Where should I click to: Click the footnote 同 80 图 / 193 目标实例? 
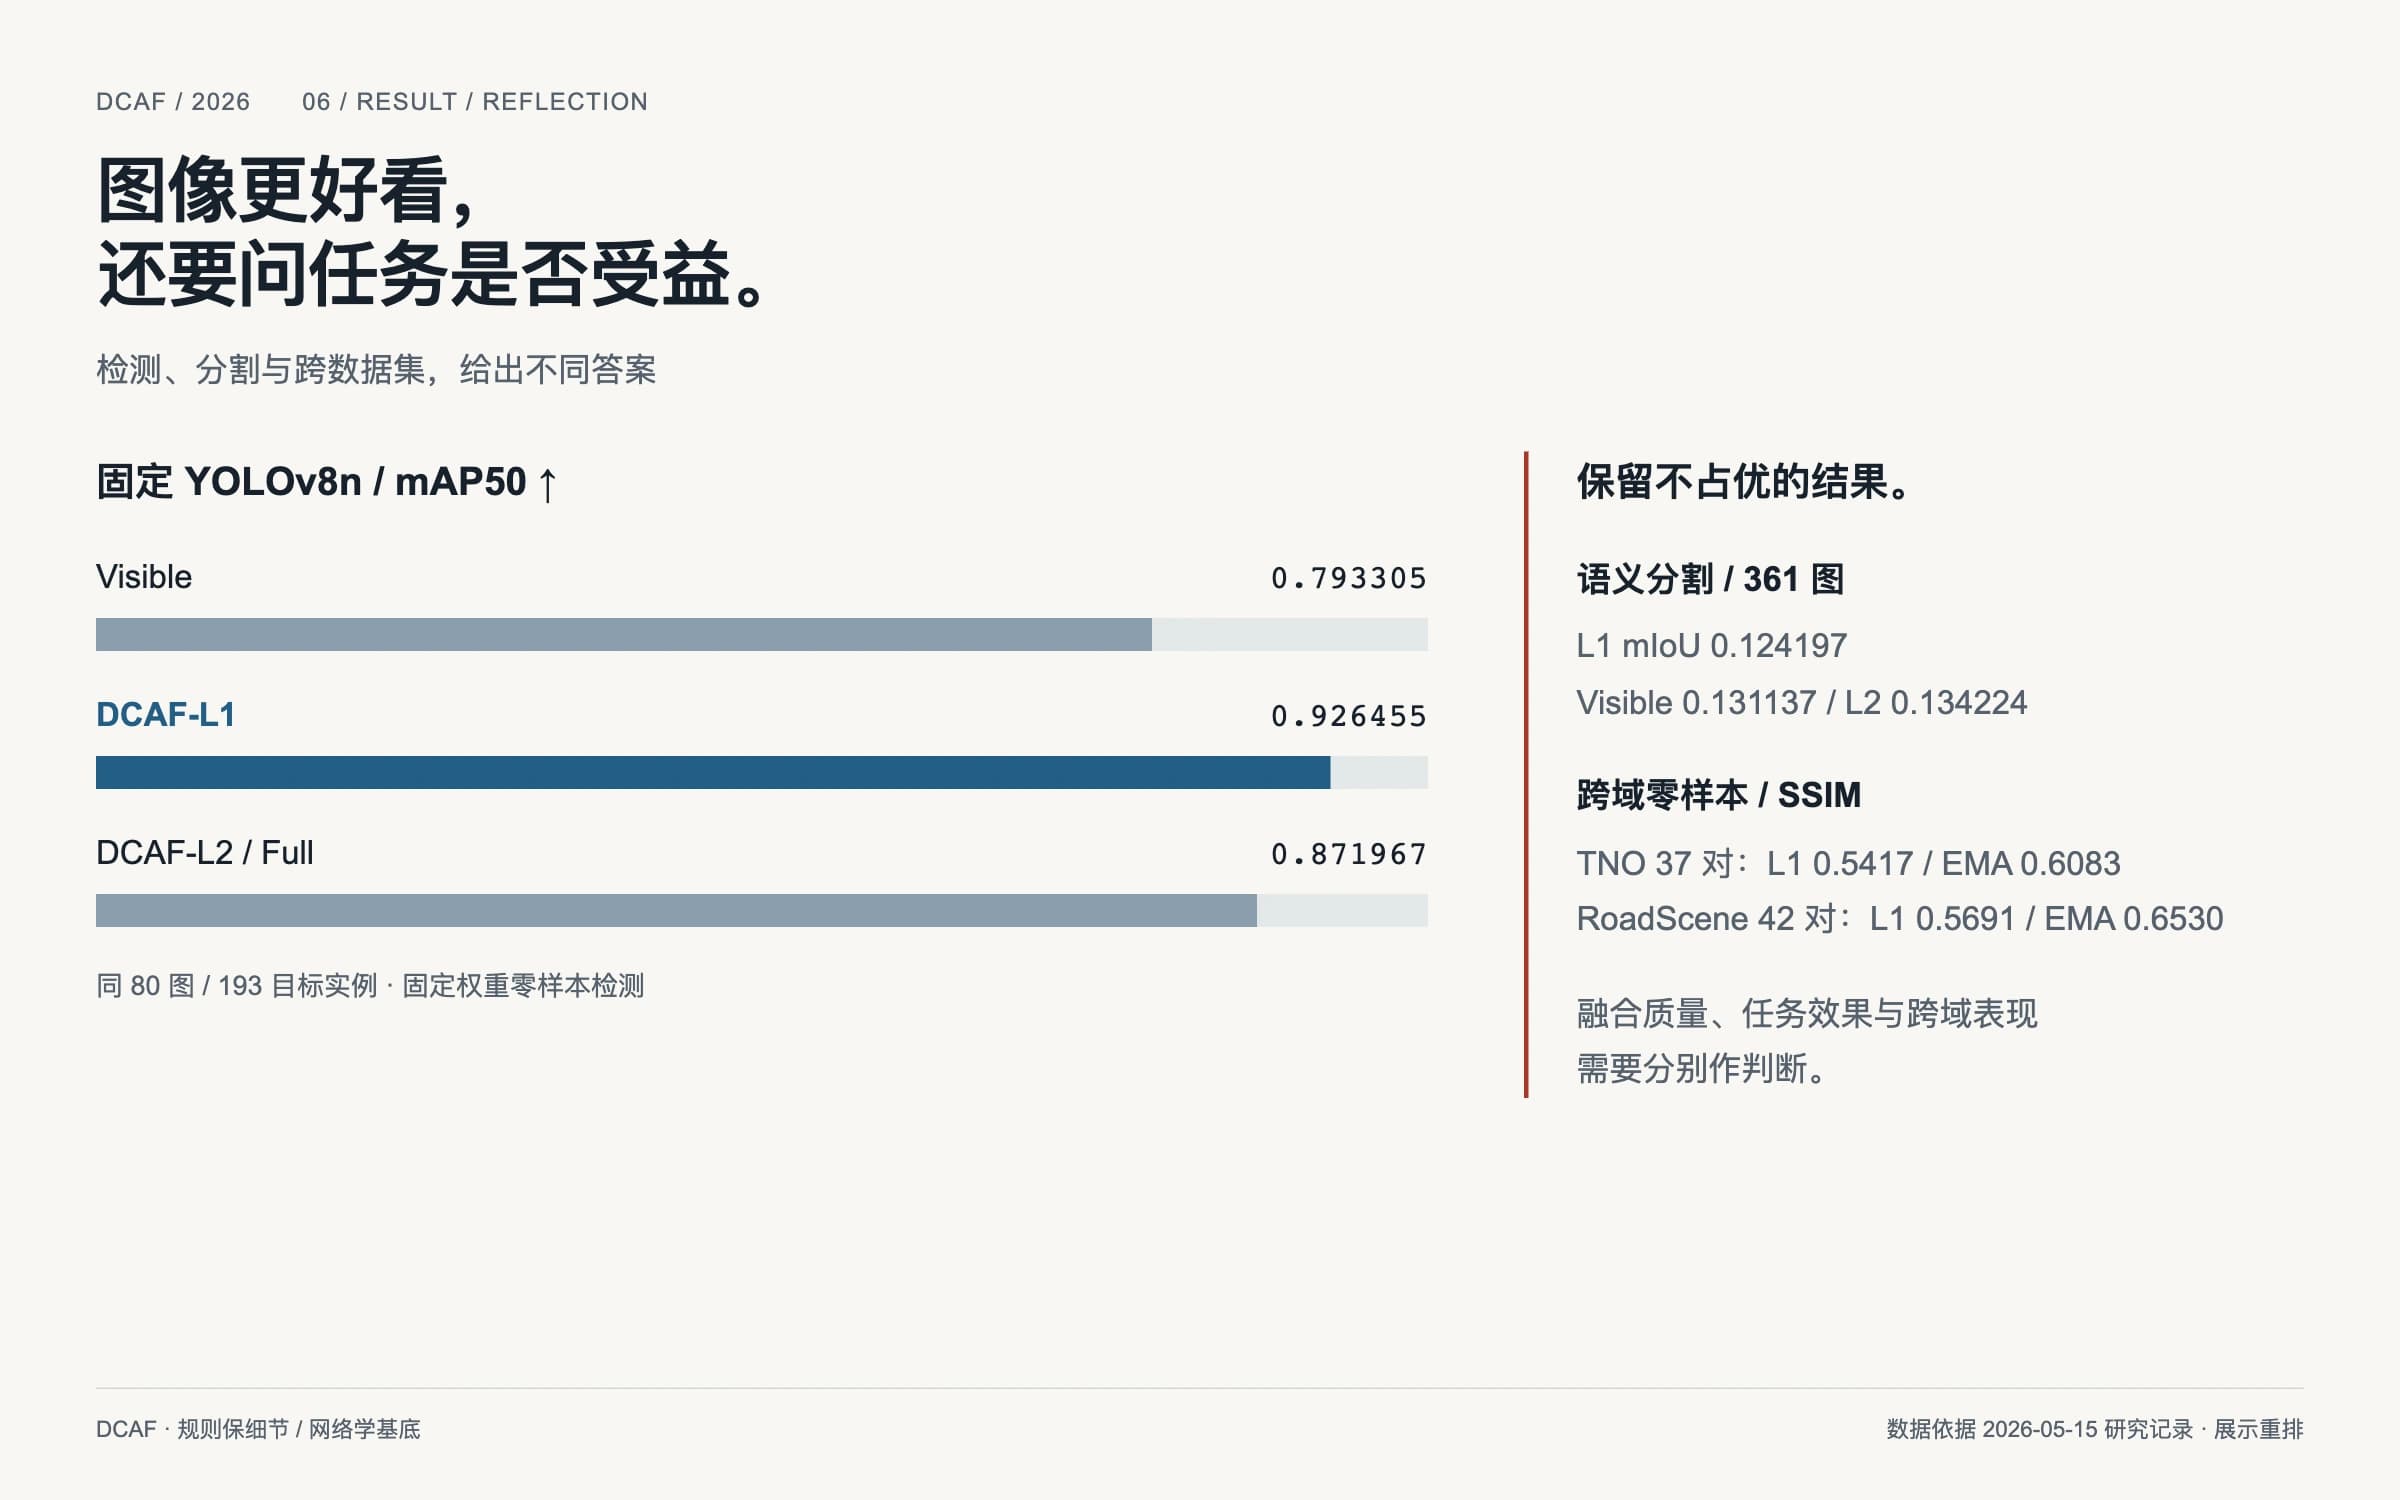pos(237,986)
